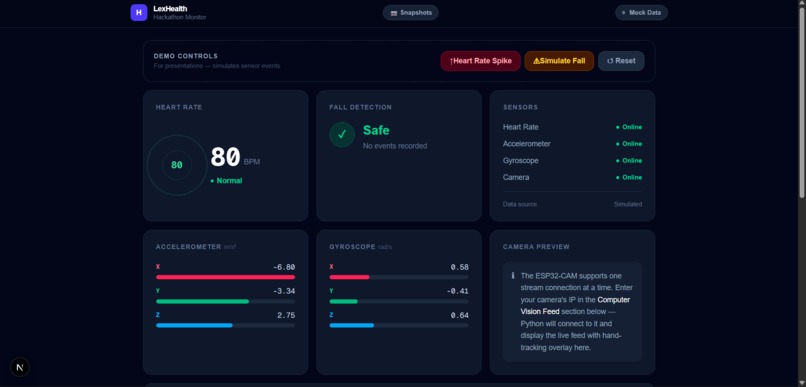Click gyroscope Z value 0.64

click(x=460, y=316)
